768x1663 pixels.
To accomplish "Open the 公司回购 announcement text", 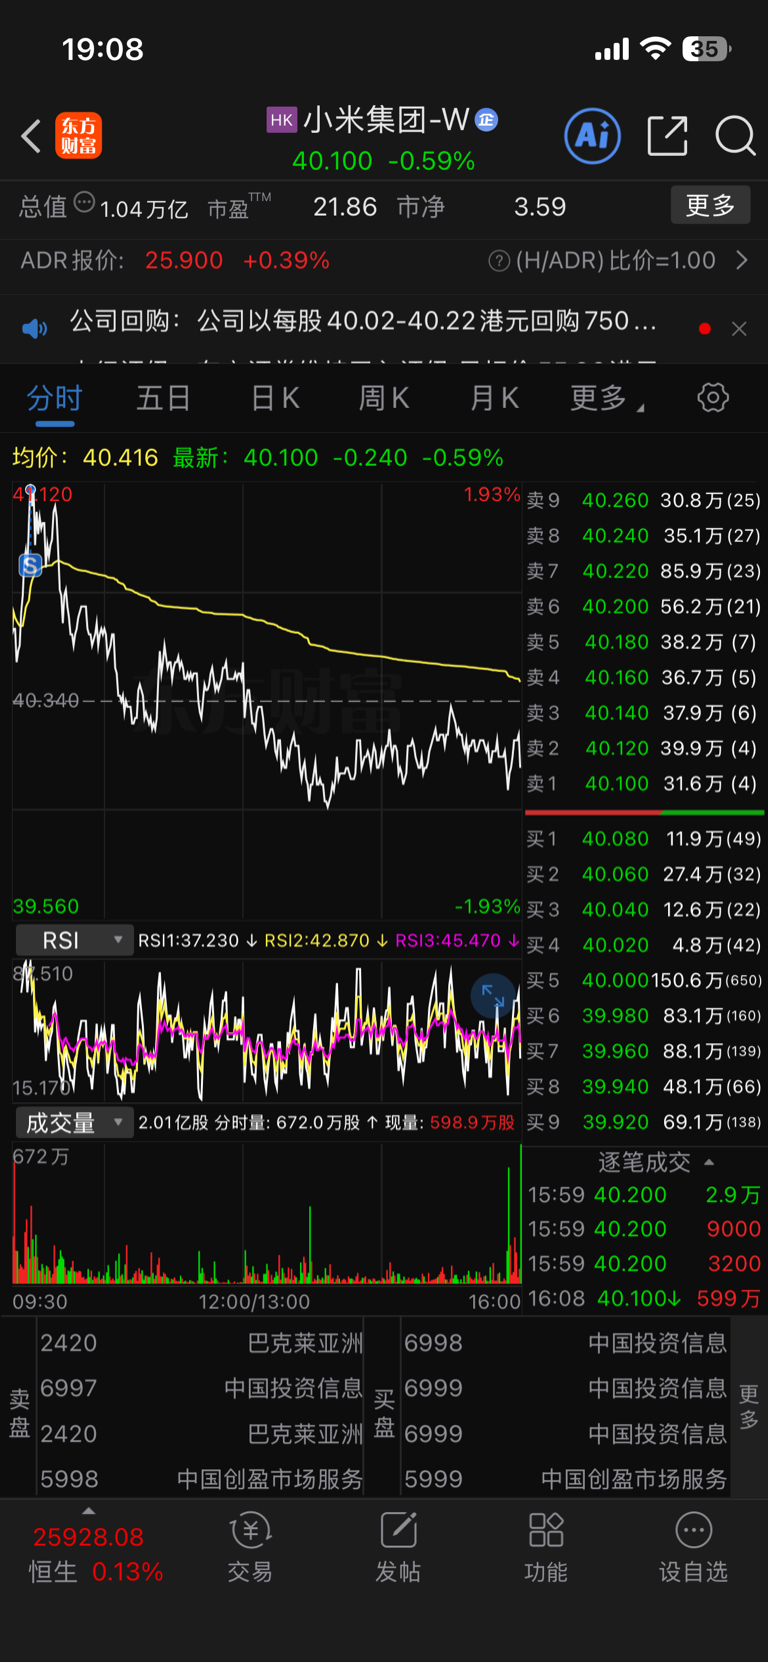I will click(363, 321).
